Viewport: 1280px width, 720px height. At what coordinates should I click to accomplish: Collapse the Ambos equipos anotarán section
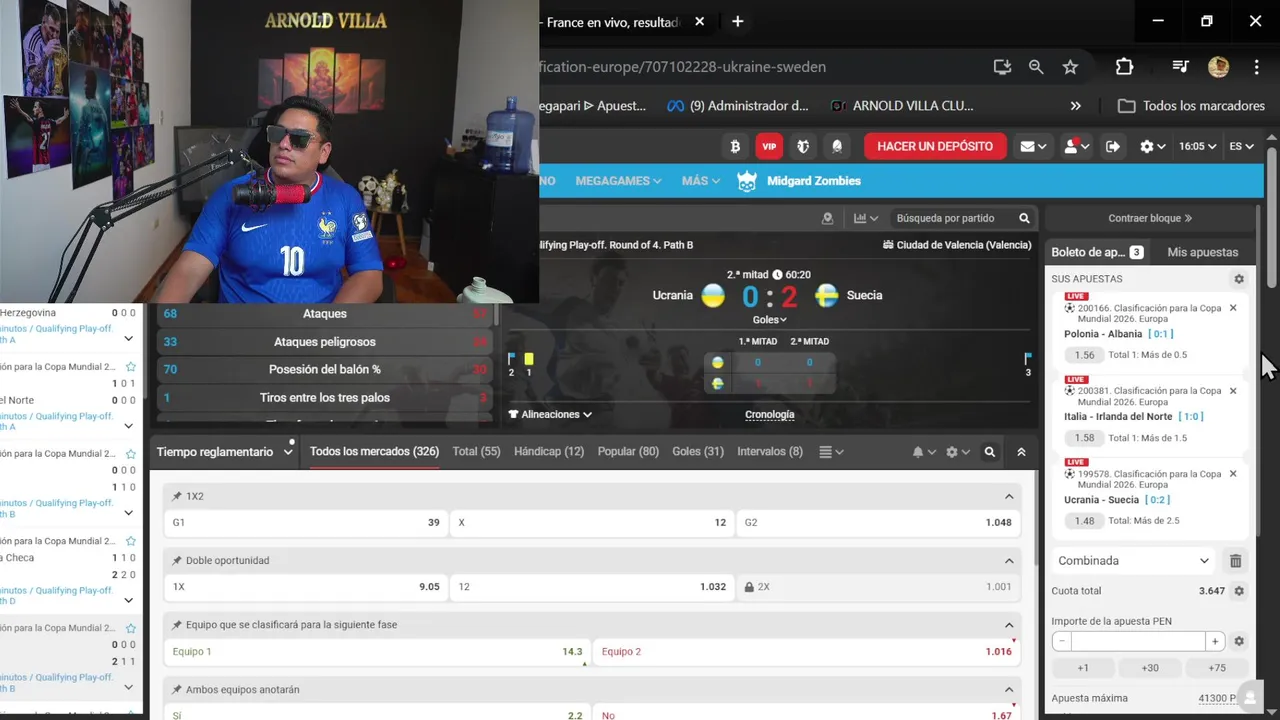pos(1009,690)
